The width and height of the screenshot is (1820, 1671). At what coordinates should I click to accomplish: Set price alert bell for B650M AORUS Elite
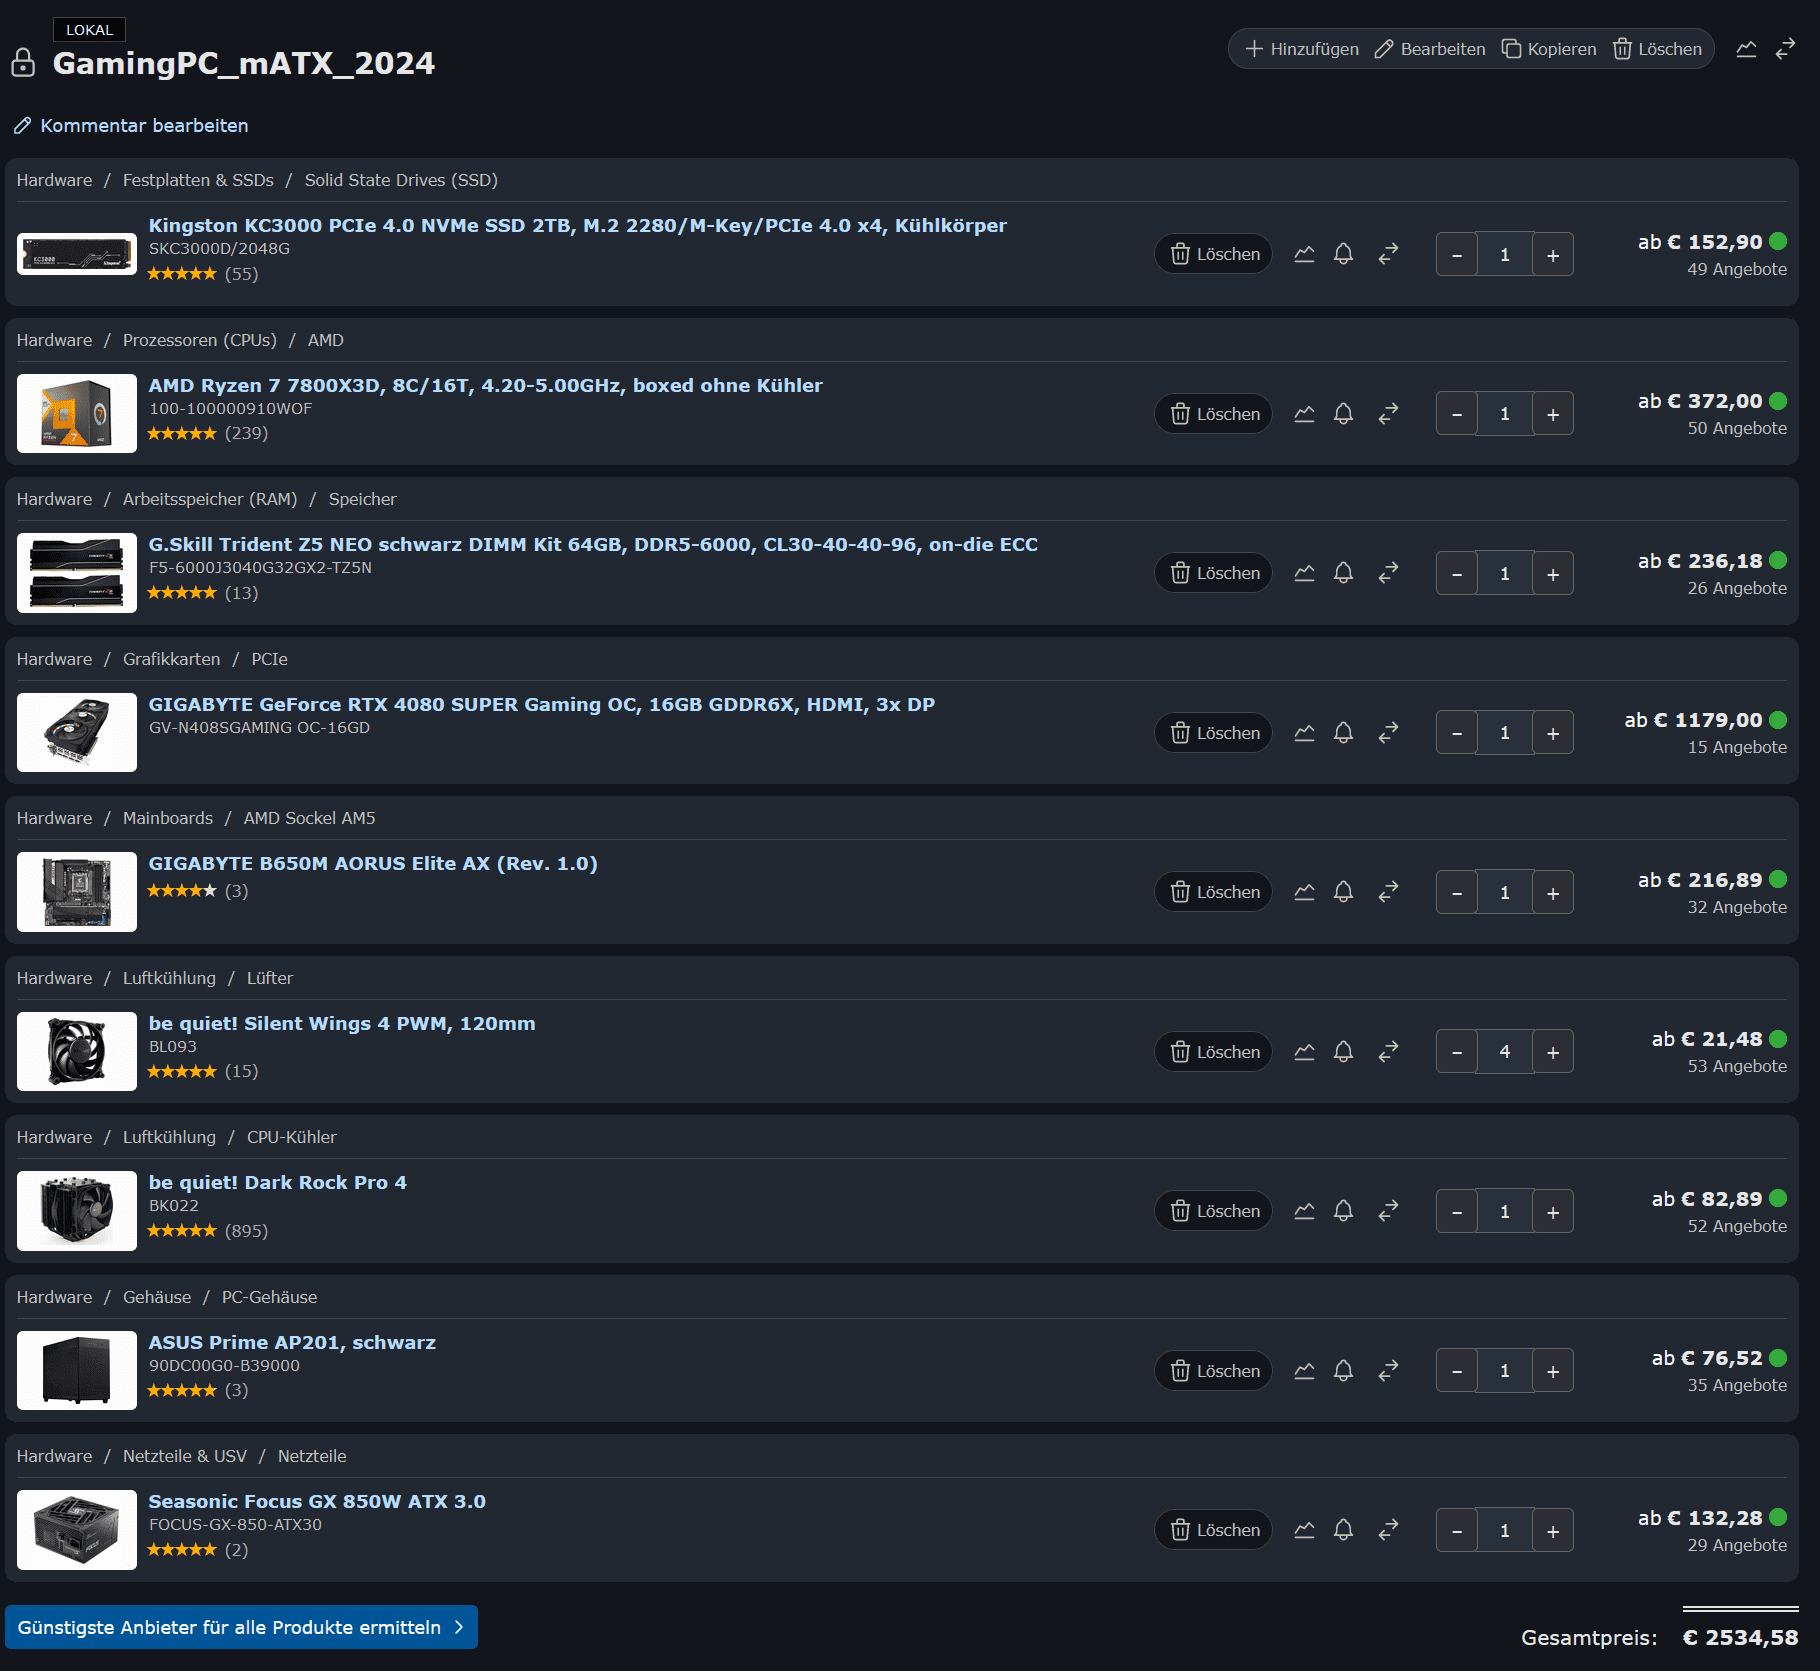pos(1343,892)
